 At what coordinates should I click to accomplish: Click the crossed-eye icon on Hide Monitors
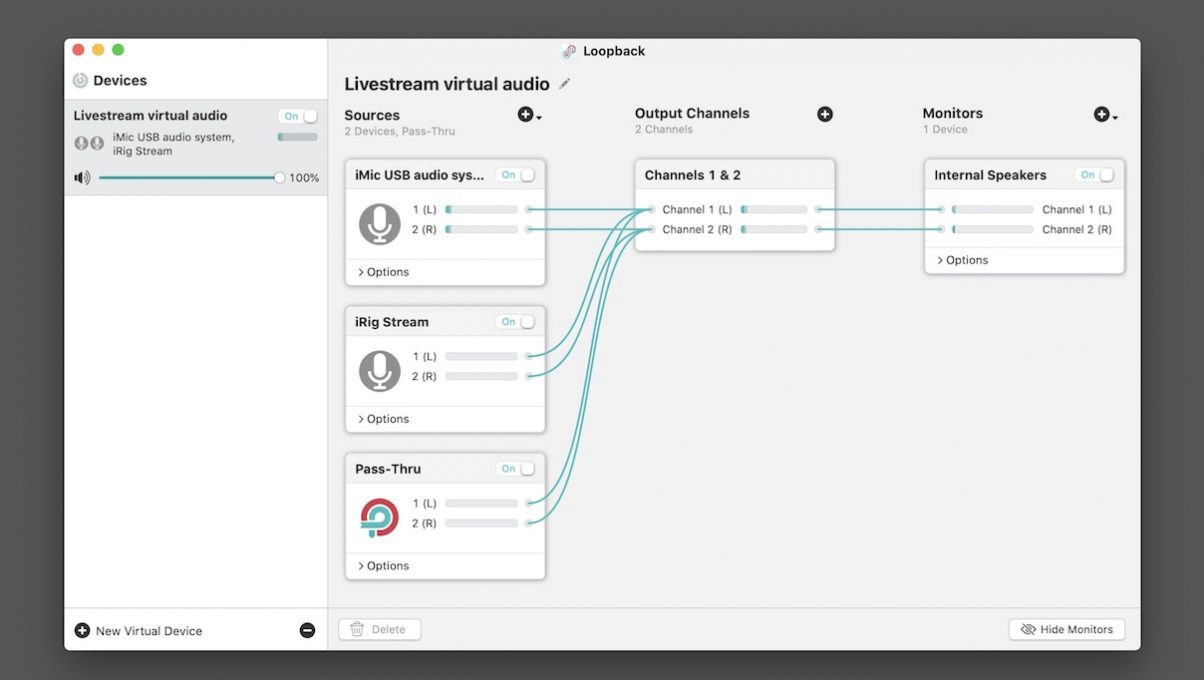[1027, 629]
